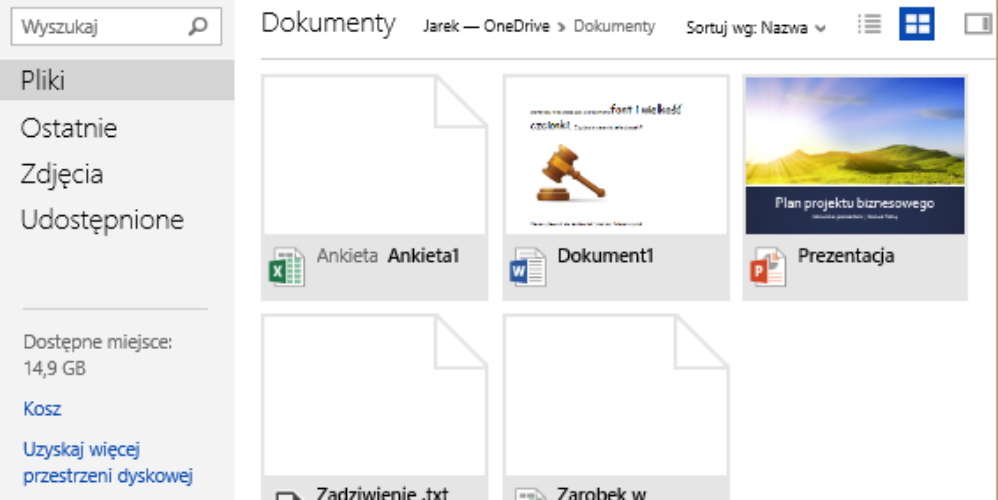Click the Zarobek w file name
Screen dimensions: 998x500
[601, 493]
